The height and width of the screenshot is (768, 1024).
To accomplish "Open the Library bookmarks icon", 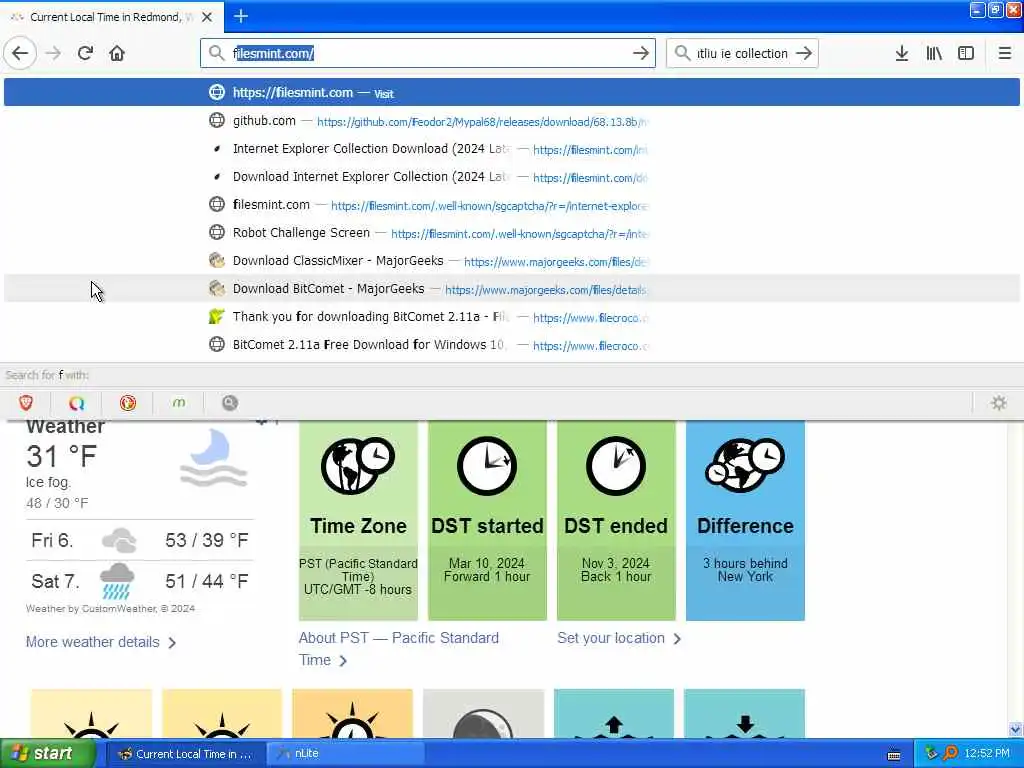I will (934, 53).
